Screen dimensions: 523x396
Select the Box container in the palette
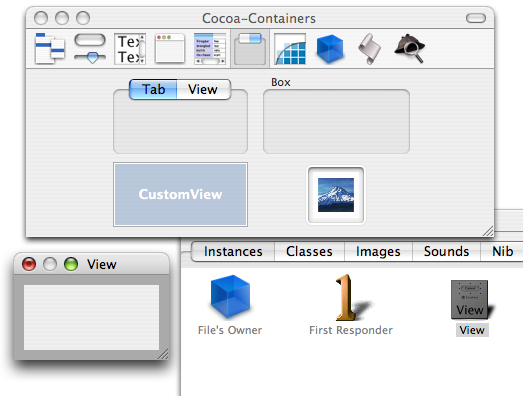(336, 121)
